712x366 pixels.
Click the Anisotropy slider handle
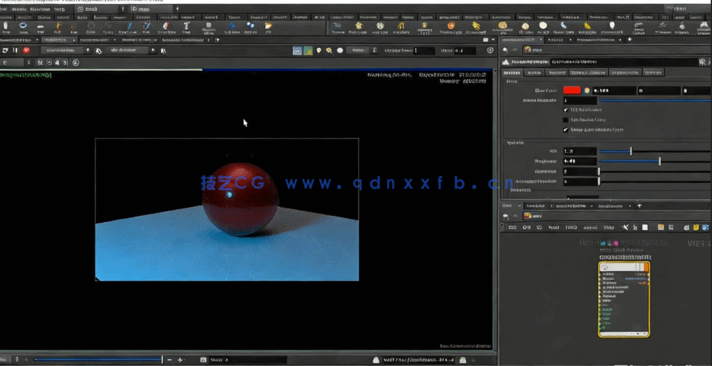[599, 171]
